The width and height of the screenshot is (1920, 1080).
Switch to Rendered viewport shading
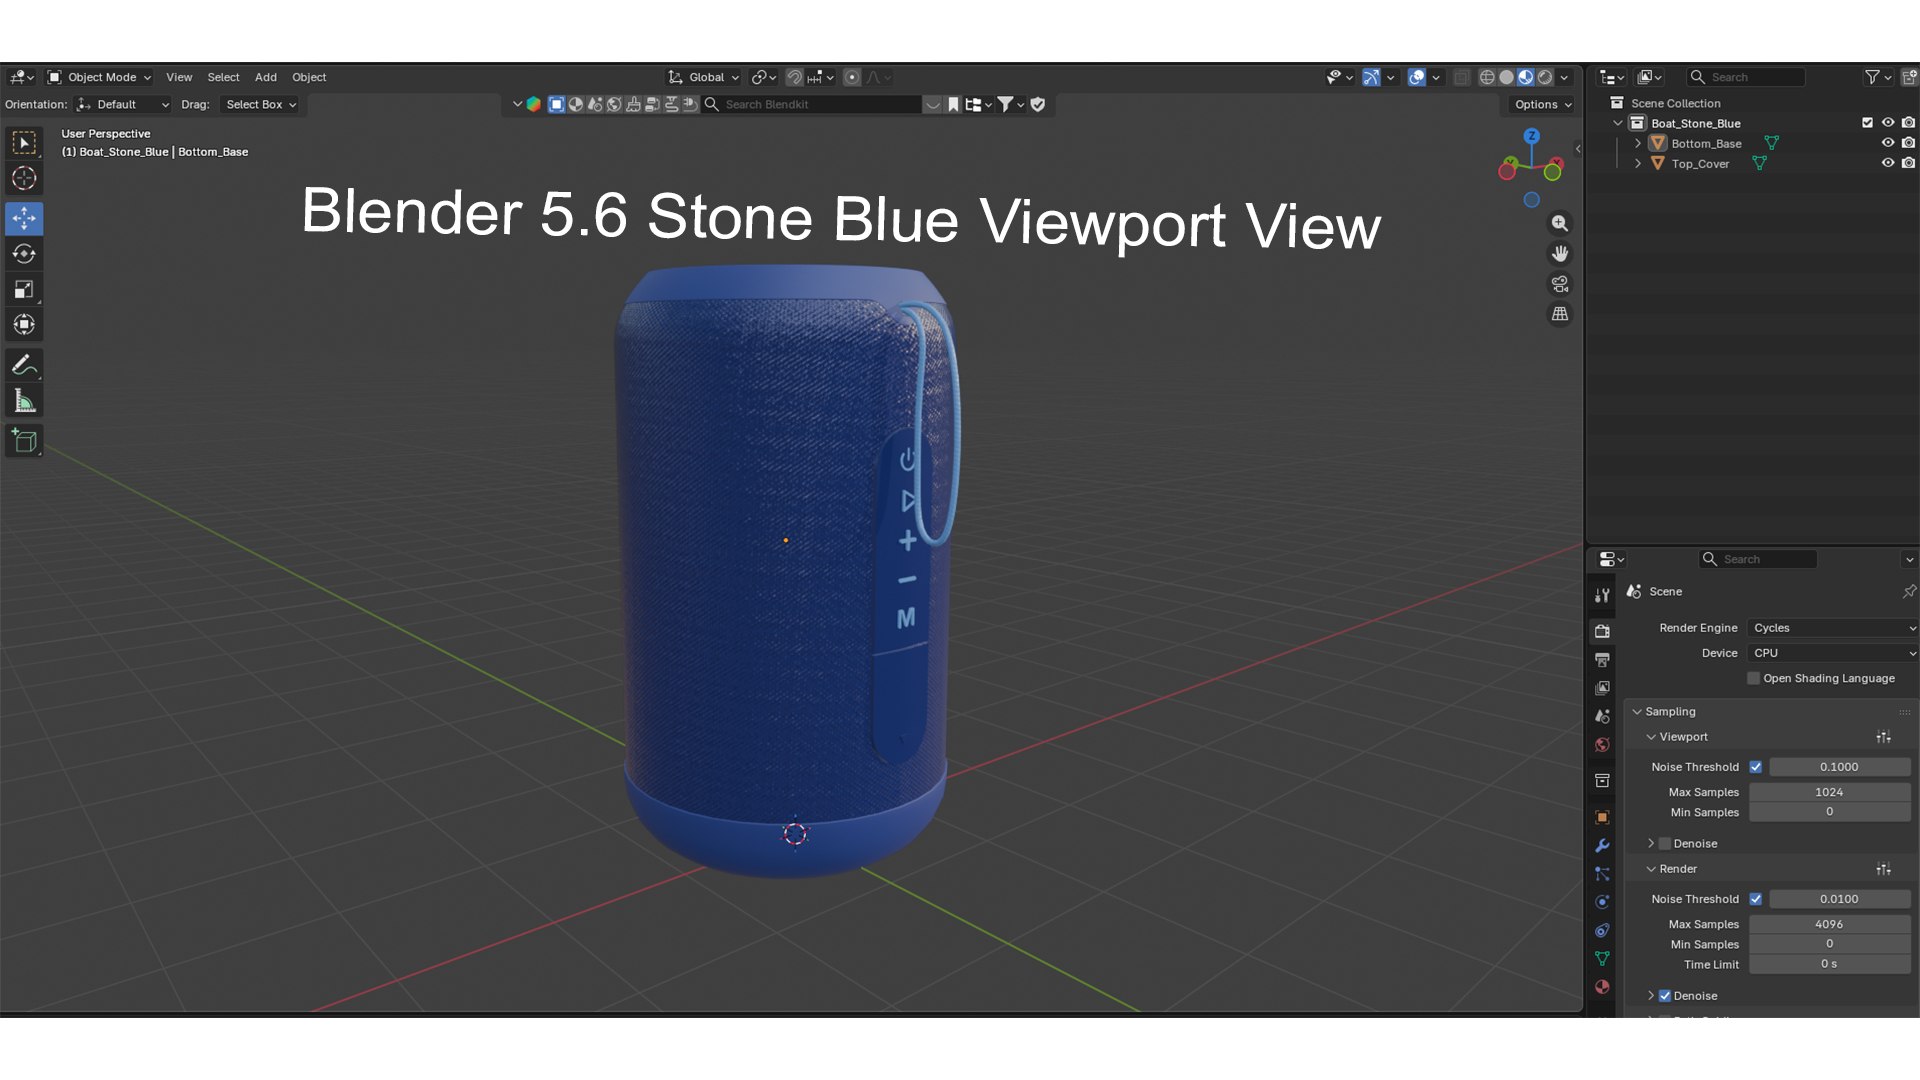point(1545,77)
